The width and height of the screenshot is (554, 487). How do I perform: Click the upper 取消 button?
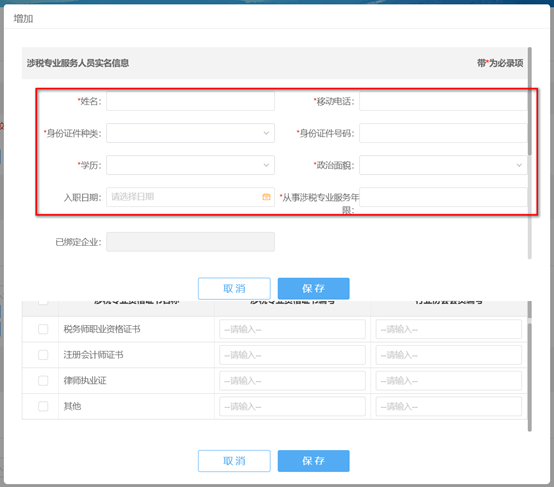(x=234, y=288)
